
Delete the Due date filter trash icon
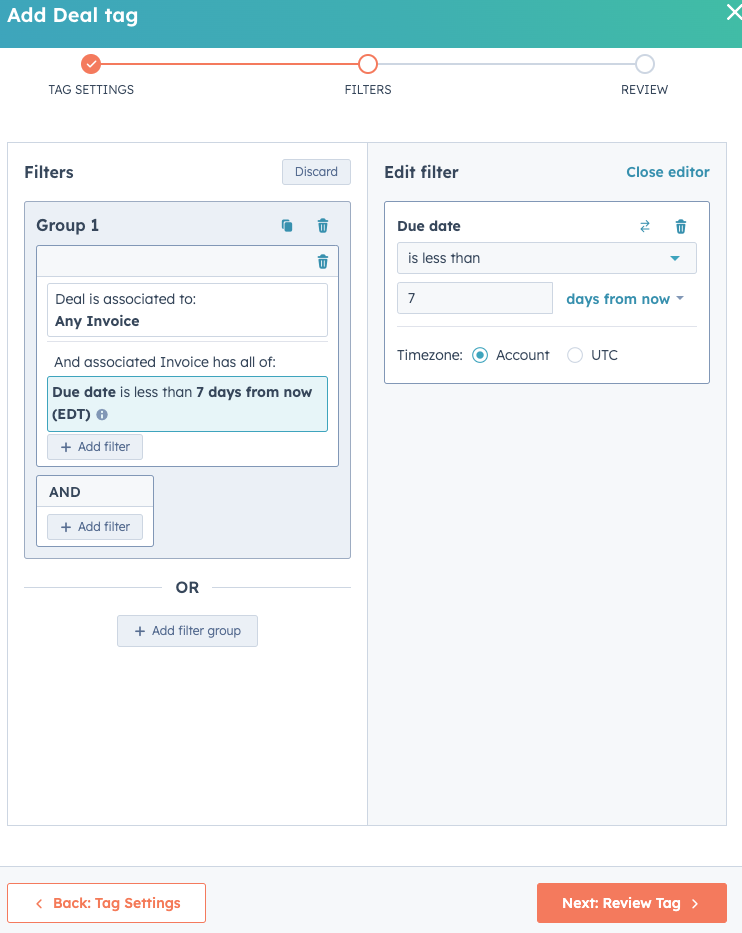pyautogui.click(x=681, y=226)
